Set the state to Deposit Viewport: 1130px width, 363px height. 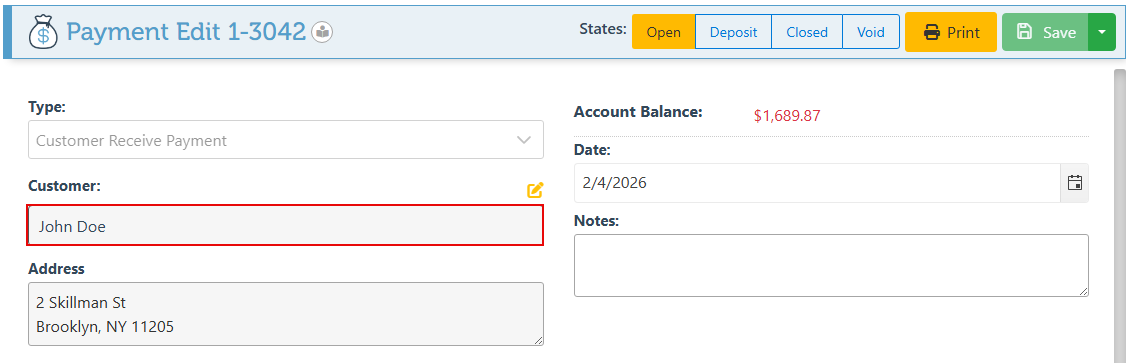733,32
